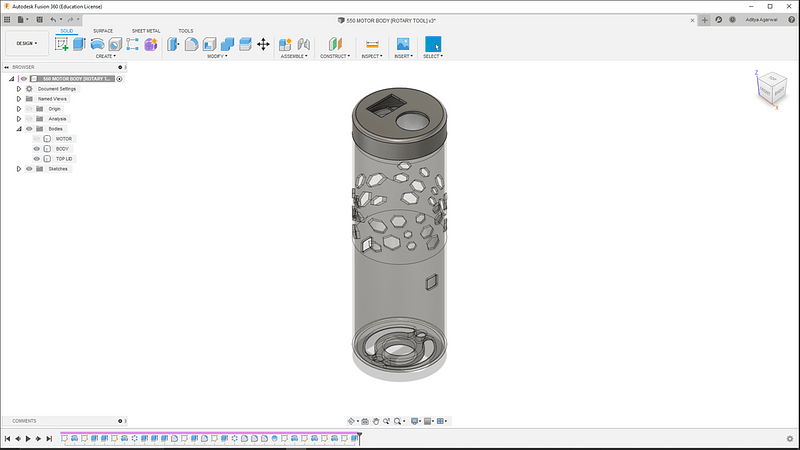Image resolution: width=800 pixels, height=450 pixels.
Task: Switch to the TOOLS tab
Action: tap(186, 31)
